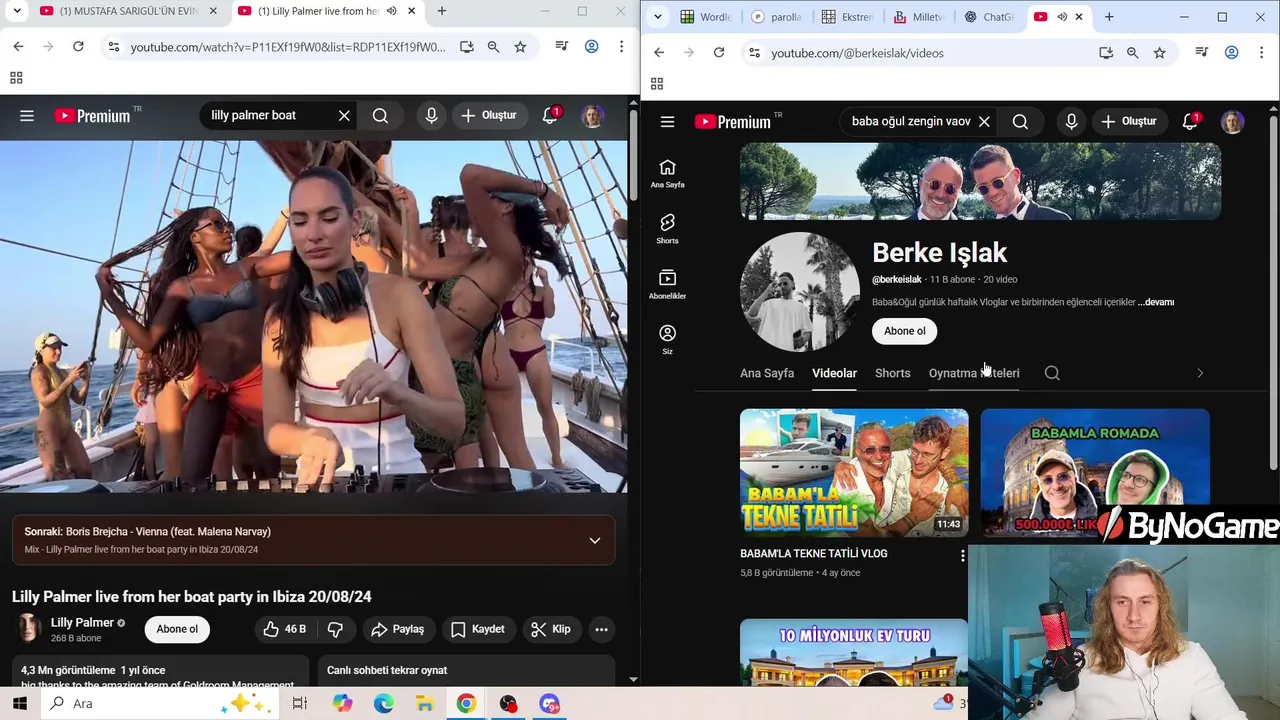The image size is (1280, 720).
Task: Open Chrome three-dot menu in left window
Action: (621, 47)
